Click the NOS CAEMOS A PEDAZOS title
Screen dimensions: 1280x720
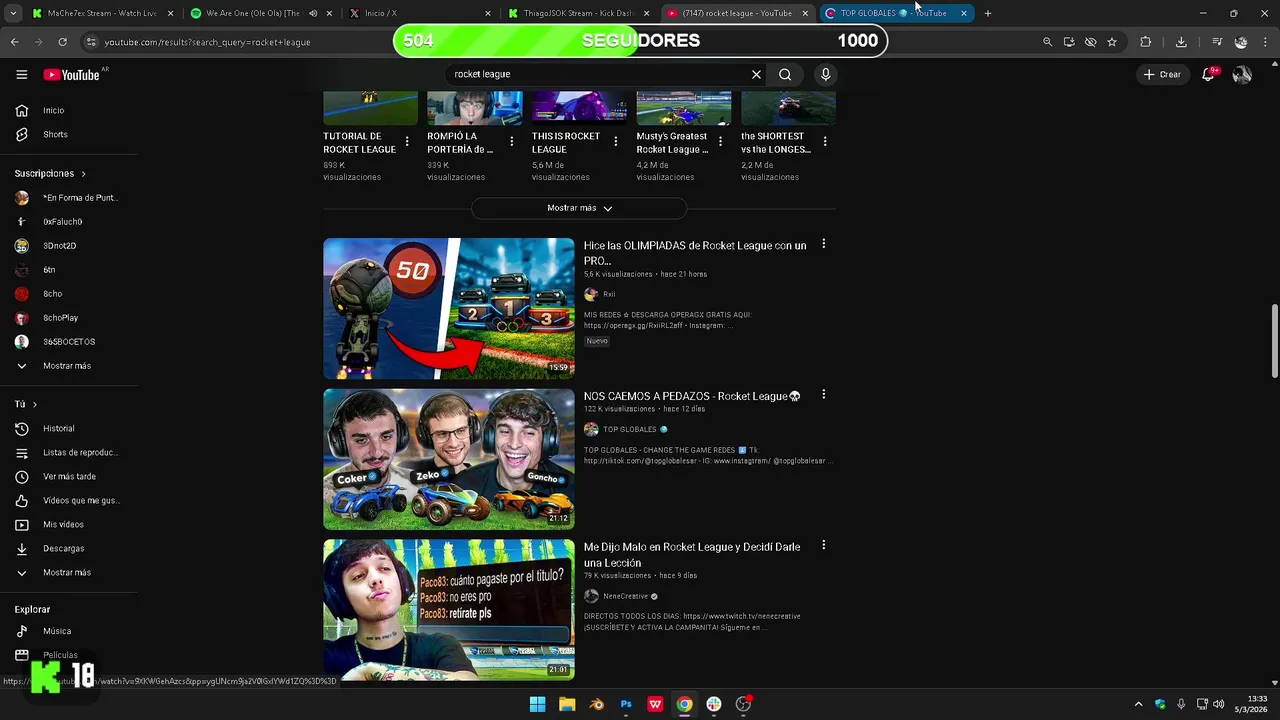coord(692,396)
